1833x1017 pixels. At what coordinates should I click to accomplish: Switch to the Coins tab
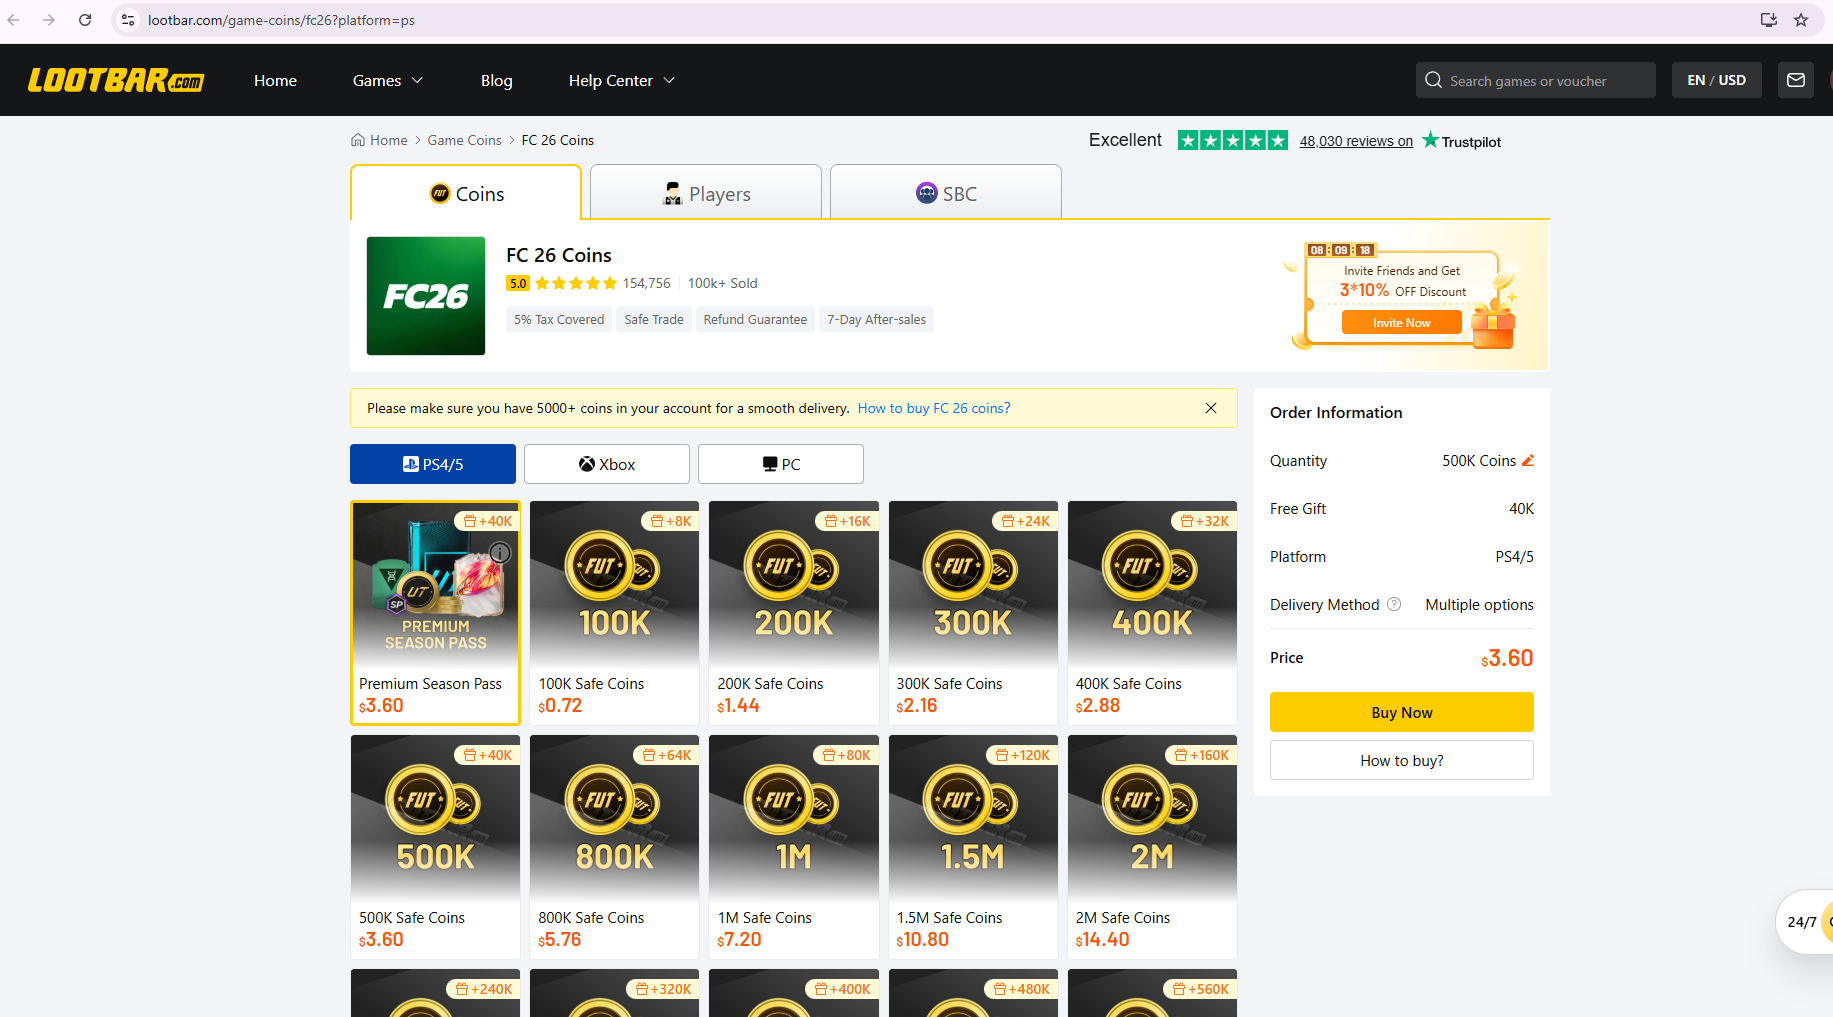(466, 193)
